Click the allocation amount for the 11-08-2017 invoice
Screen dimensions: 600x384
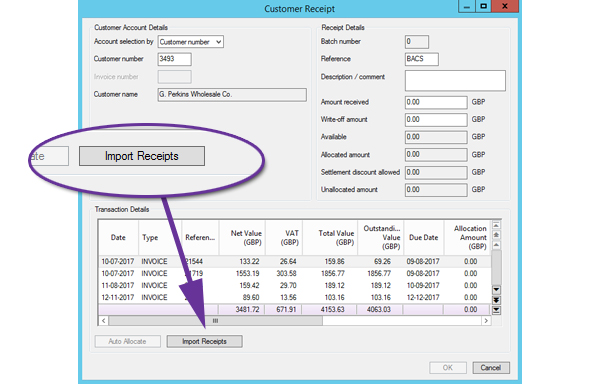pyautogui.click(x=470, y=285)
